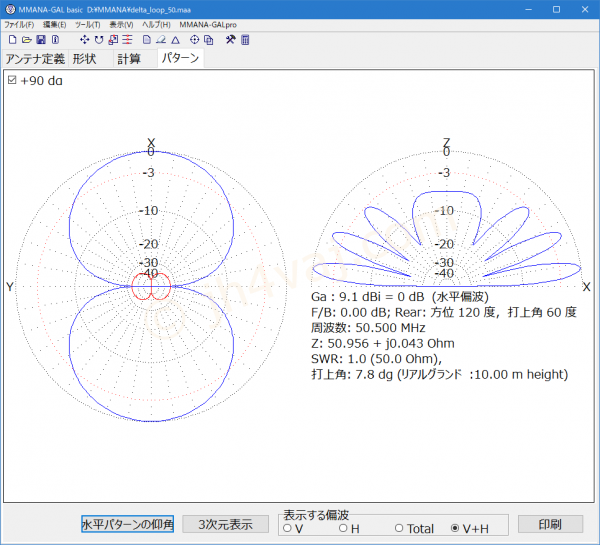Viewport: 600px width, 545px height.
Task: Click the crosshair target toolbar icon
Action: coord(194,40)
